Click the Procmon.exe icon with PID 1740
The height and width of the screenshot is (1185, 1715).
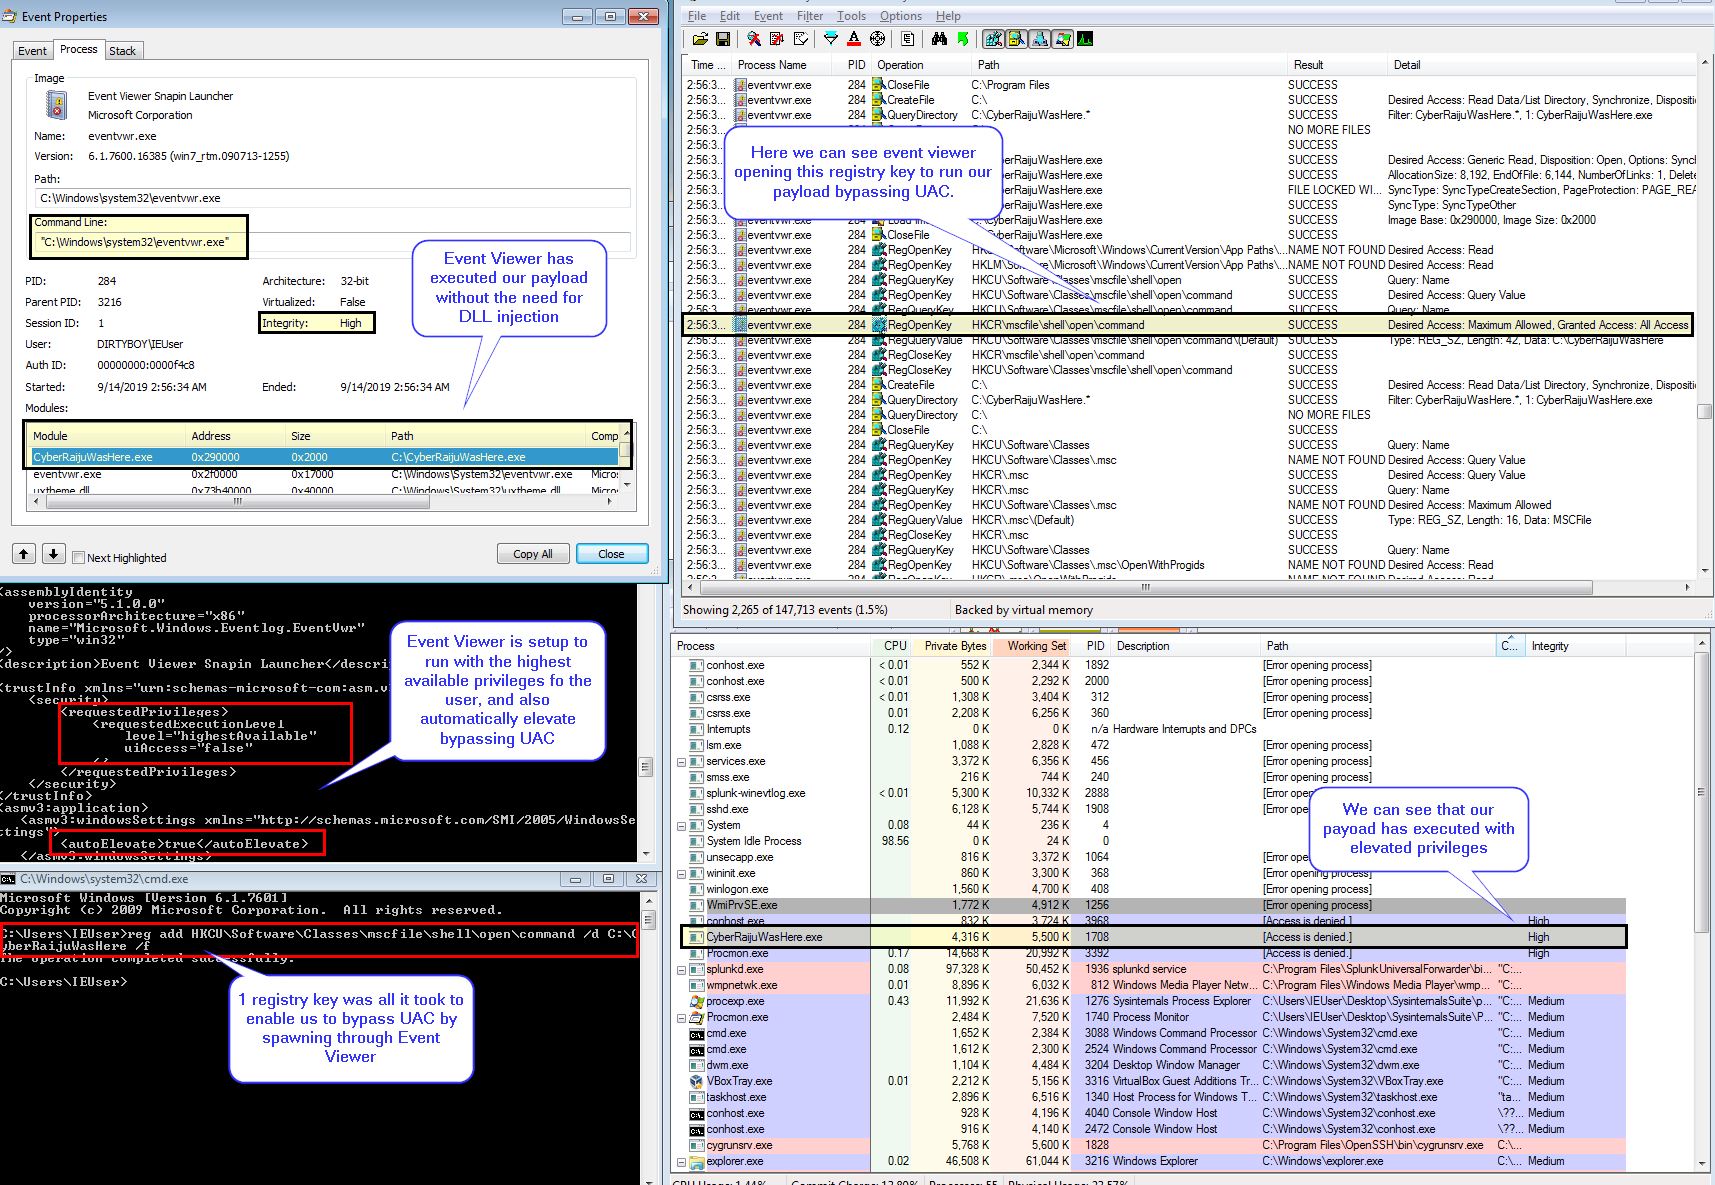point(696,1017)
